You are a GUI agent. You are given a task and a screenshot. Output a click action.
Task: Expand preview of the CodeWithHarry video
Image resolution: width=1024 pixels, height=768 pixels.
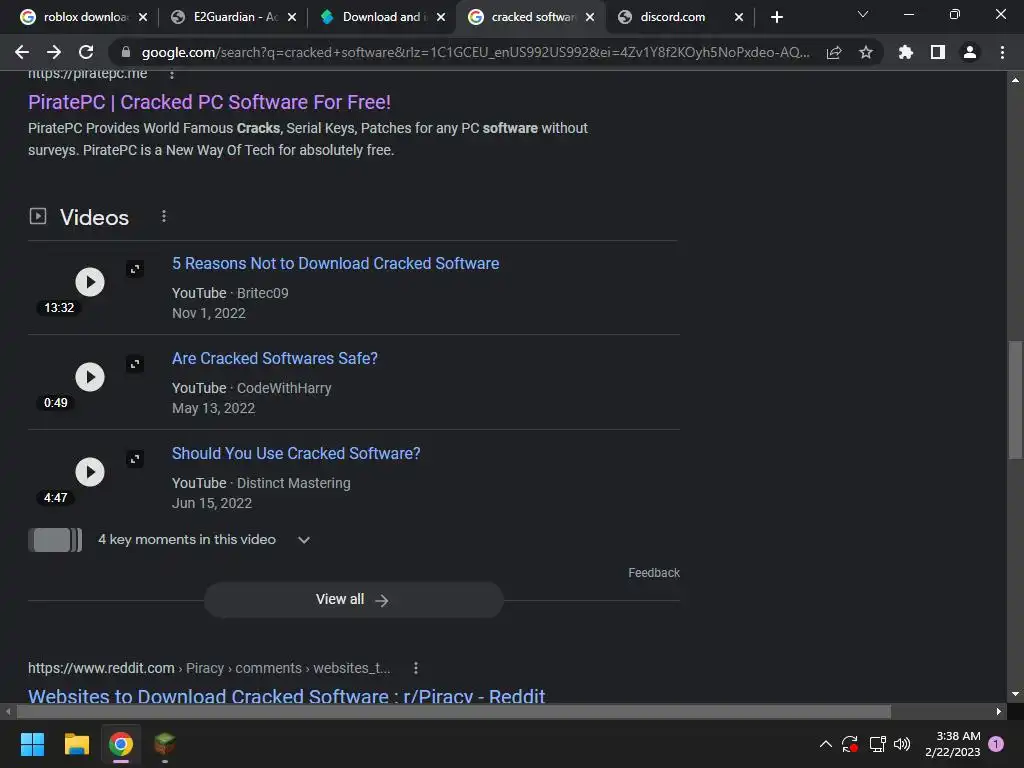tap(135, 364)
